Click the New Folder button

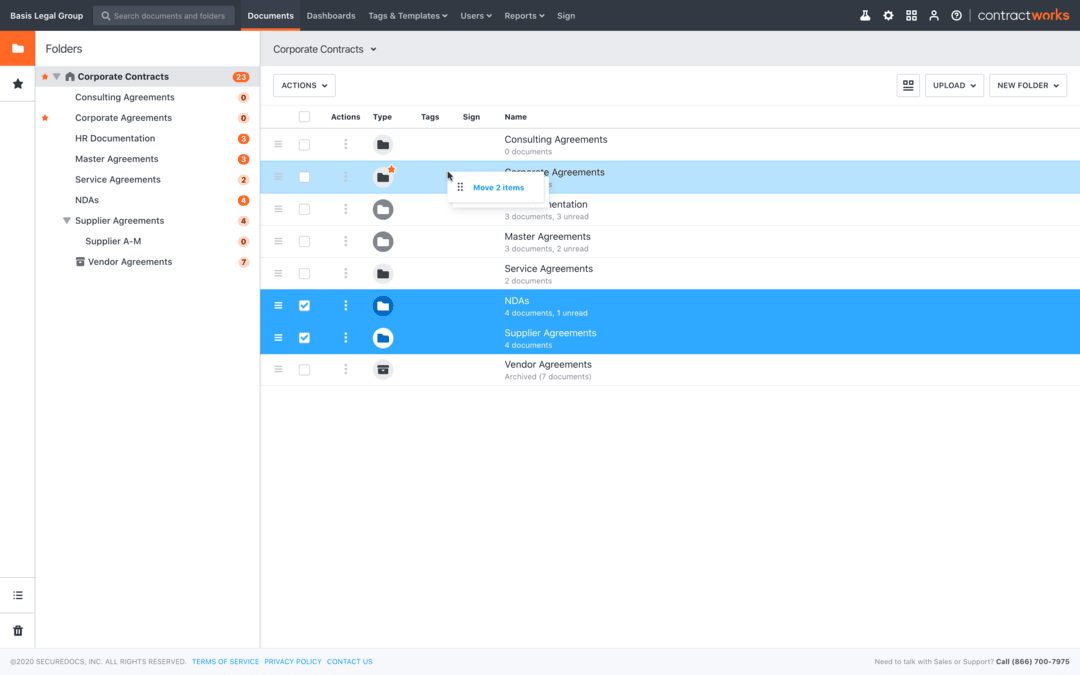click(1027, 85)
